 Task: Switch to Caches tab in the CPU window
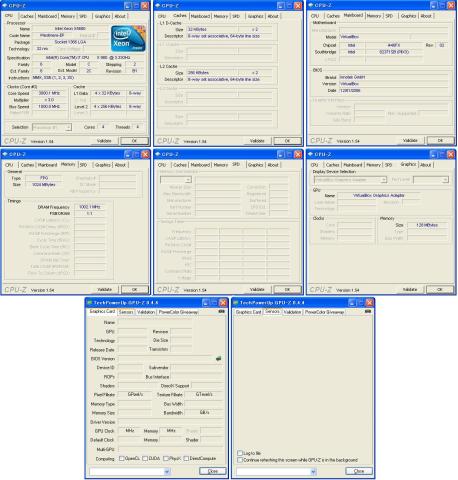coord(27,16)
